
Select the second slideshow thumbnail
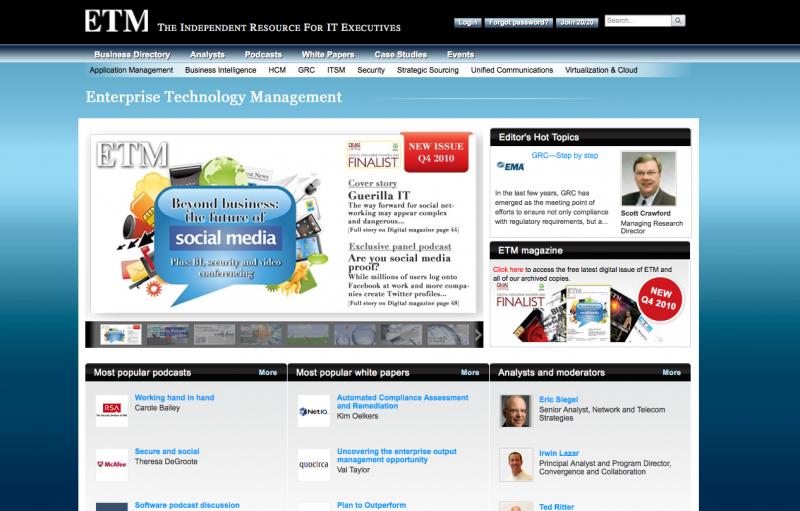167,335
